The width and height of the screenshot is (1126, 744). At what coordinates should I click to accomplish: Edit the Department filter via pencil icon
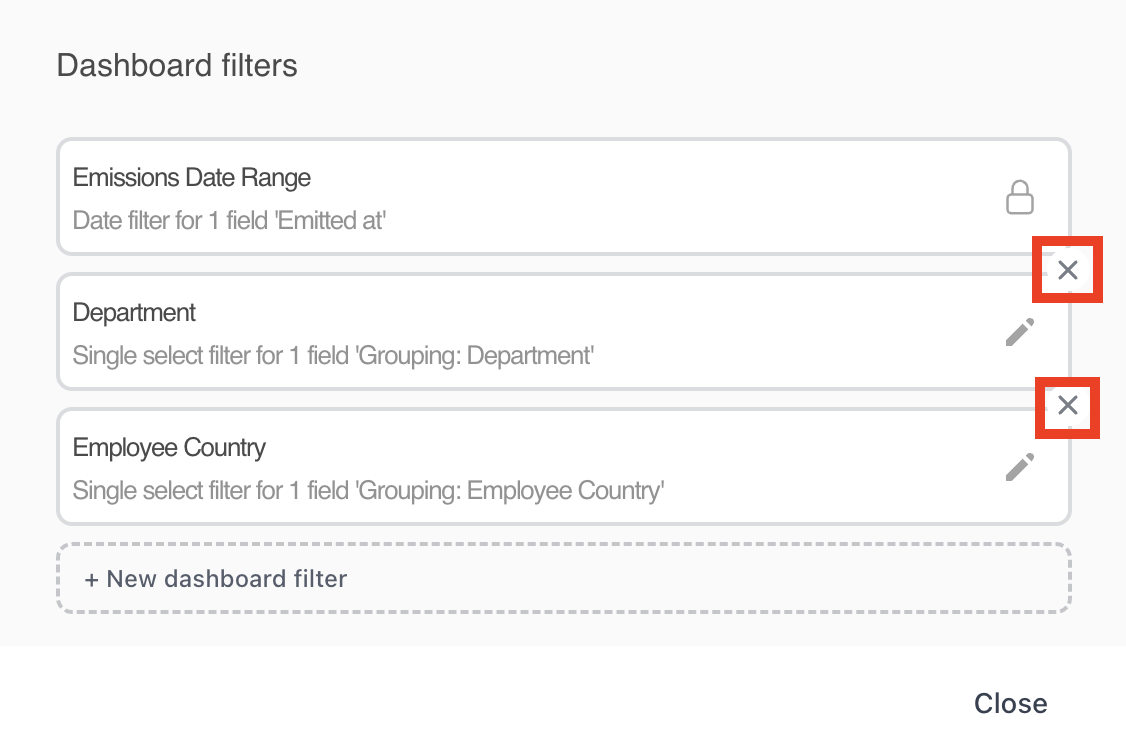(x=1019, y=332)
